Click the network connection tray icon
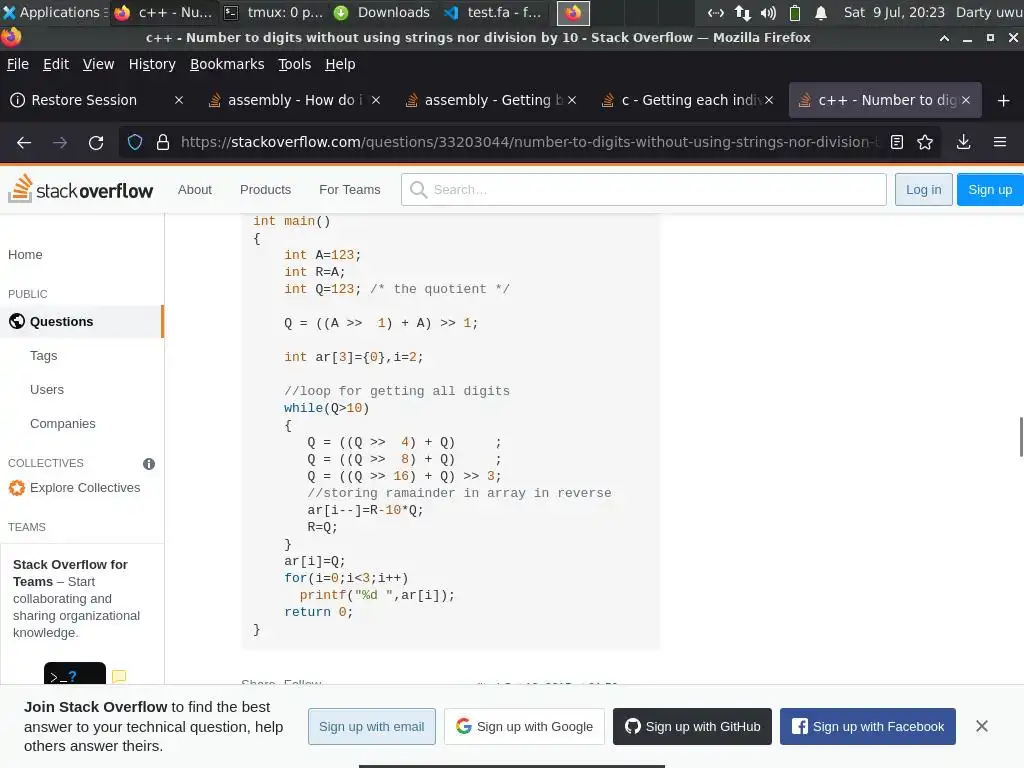This screenshot has width=1024, height=768. pos(716,12)
